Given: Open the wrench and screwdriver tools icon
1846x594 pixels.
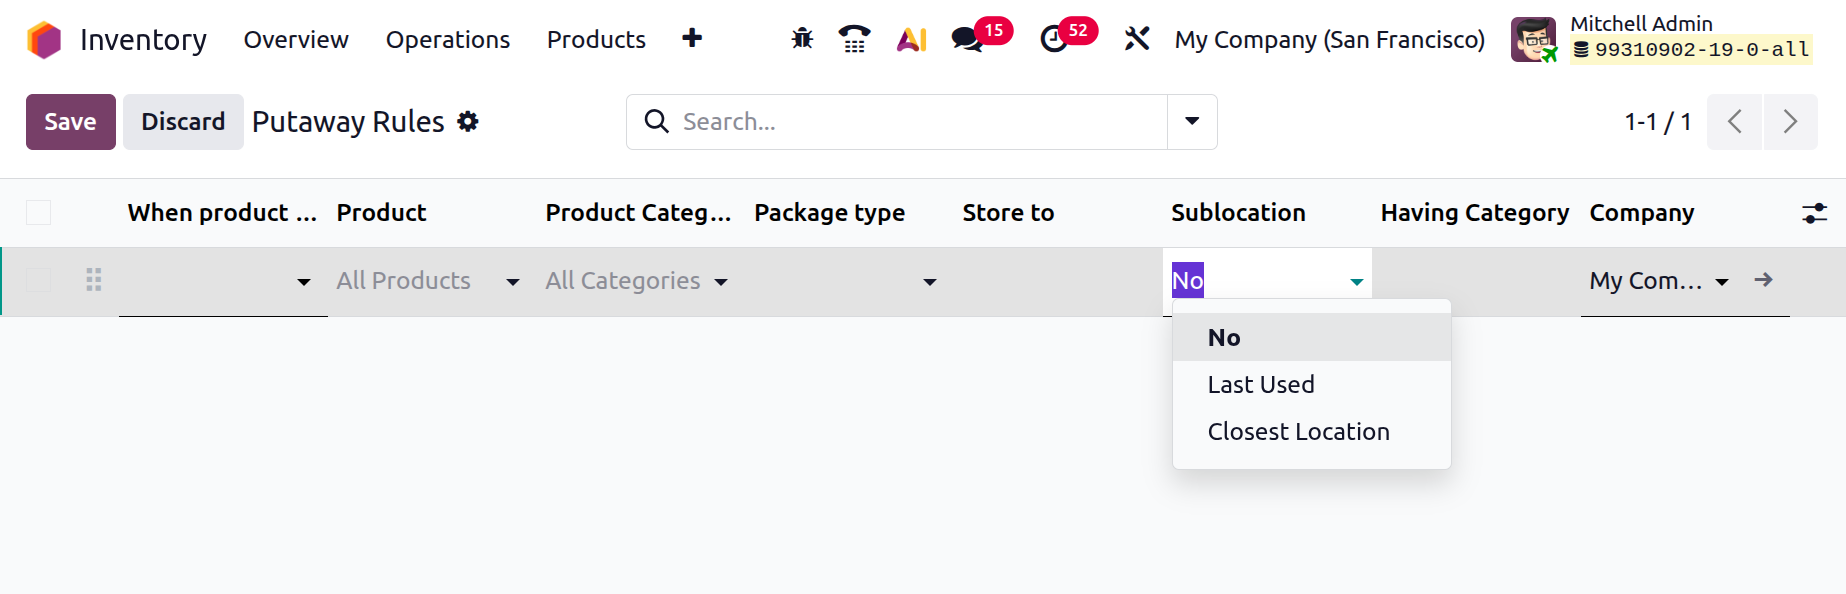Looking at the screenshot, I should (1137, 39).
